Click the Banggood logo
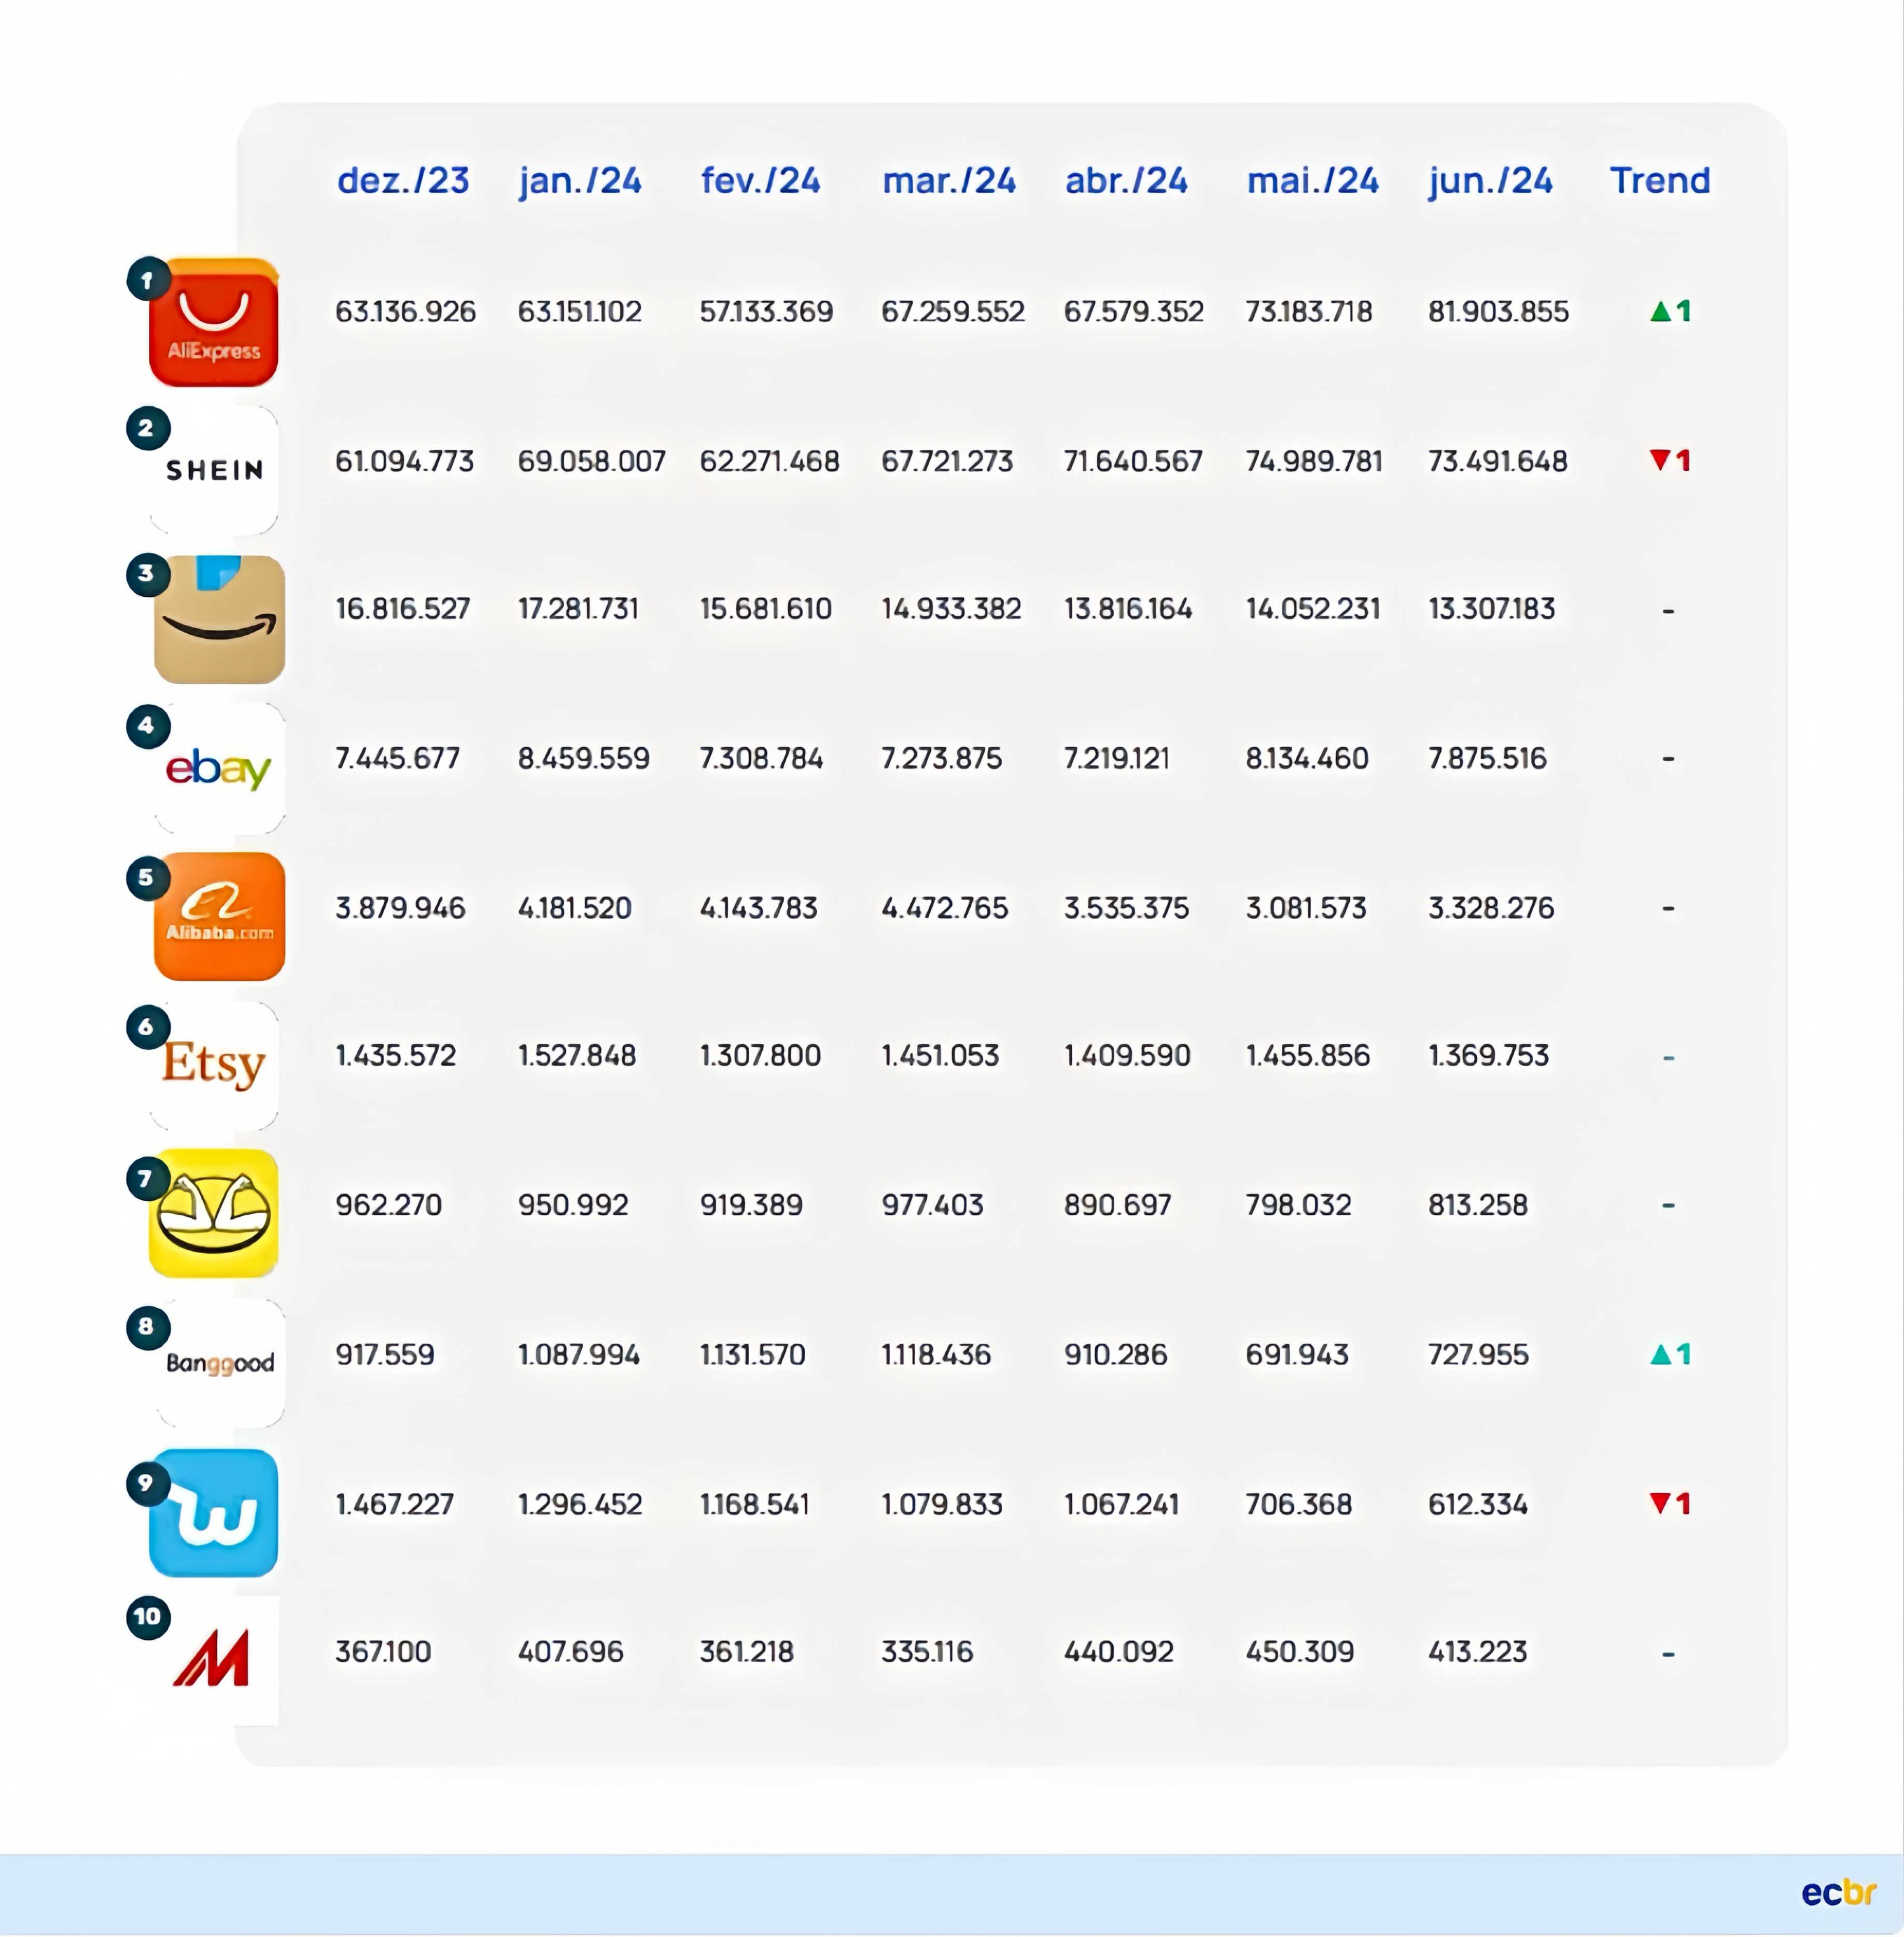Image resolution: width=1904 pixels, height=1937 pixels. point(220,1363)
